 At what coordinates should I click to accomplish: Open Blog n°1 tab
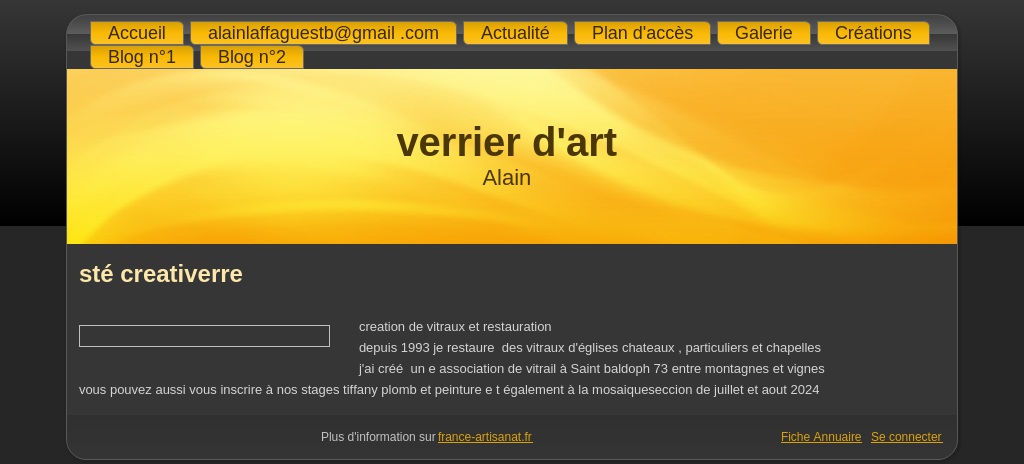[x=142, y=57]
